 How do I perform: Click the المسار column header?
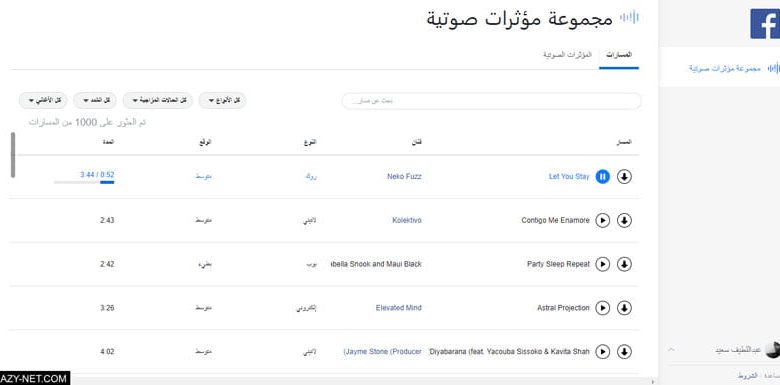click(x=624, y=142)
